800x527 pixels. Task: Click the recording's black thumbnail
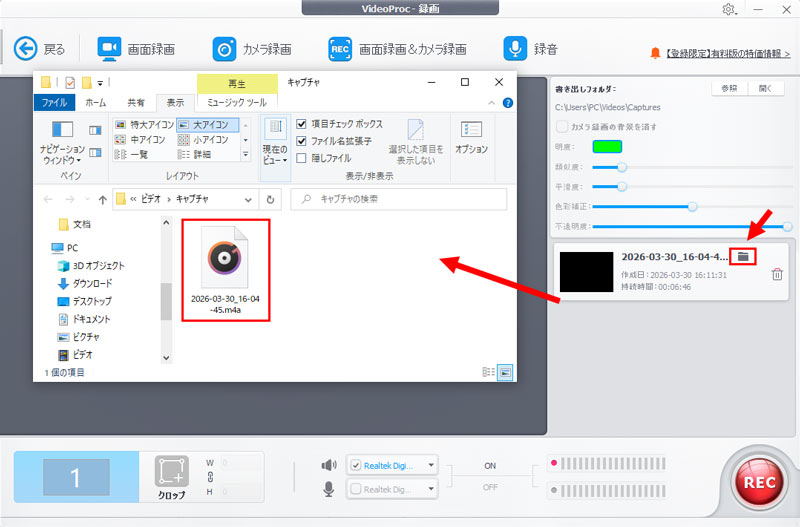586,272
